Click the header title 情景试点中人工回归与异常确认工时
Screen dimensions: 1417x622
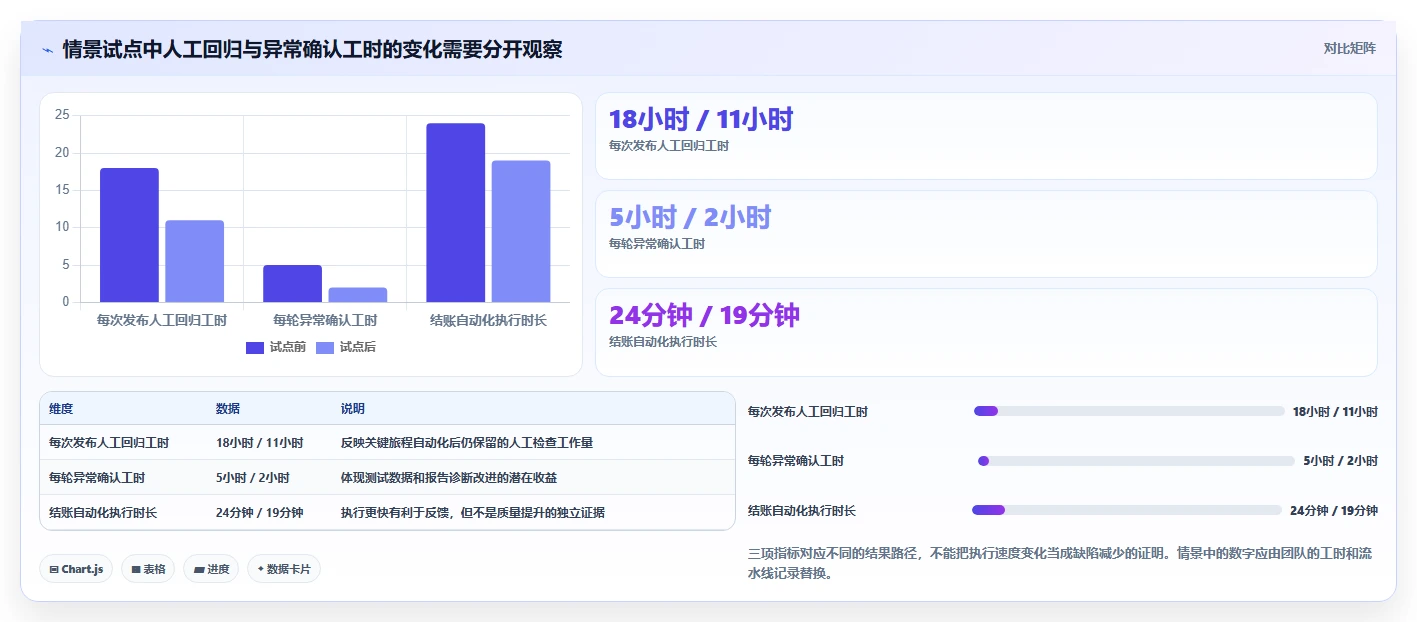[x=312, y=49]
